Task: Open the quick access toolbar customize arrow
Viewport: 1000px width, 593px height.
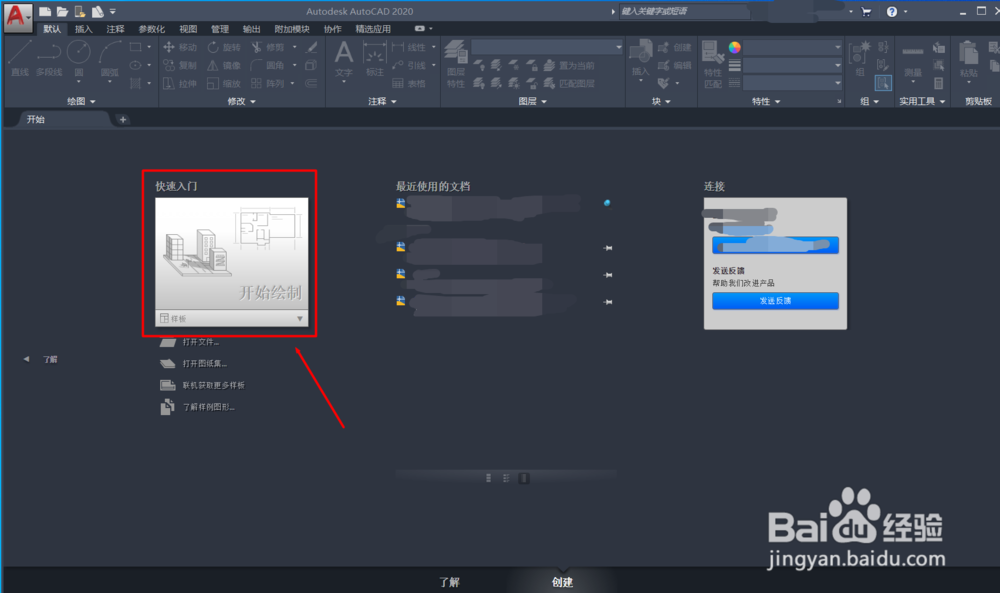Action: [x=113, y=11]
